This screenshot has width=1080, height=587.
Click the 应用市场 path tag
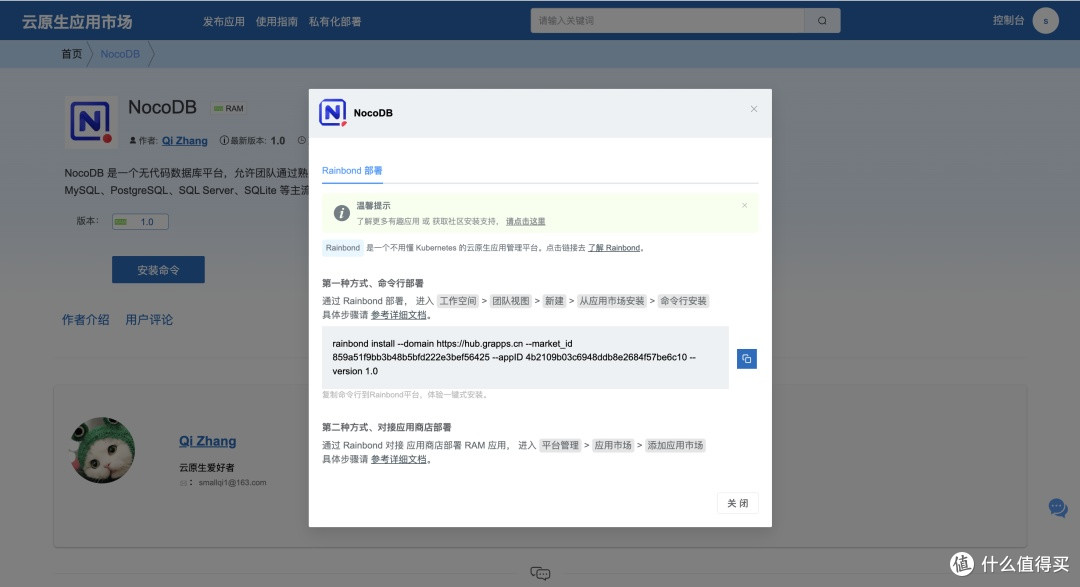pyautogui.click(x=613, y=446)
